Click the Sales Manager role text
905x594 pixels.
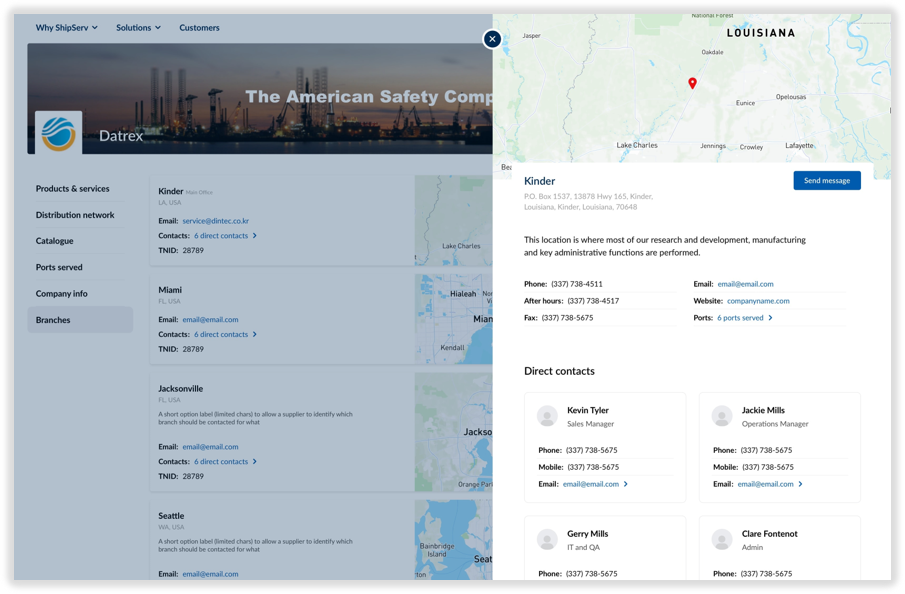[x=590, y=424]
